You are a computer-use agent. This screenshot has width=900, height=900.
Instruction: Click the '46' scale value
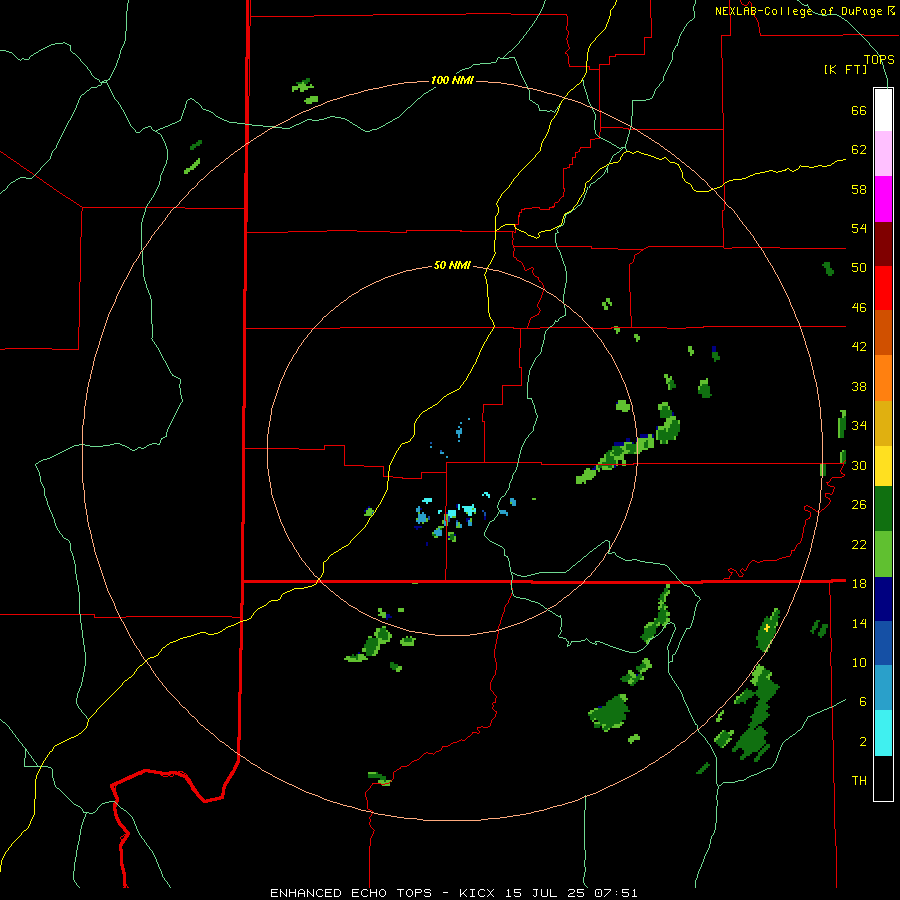click(x=859, y=308)
